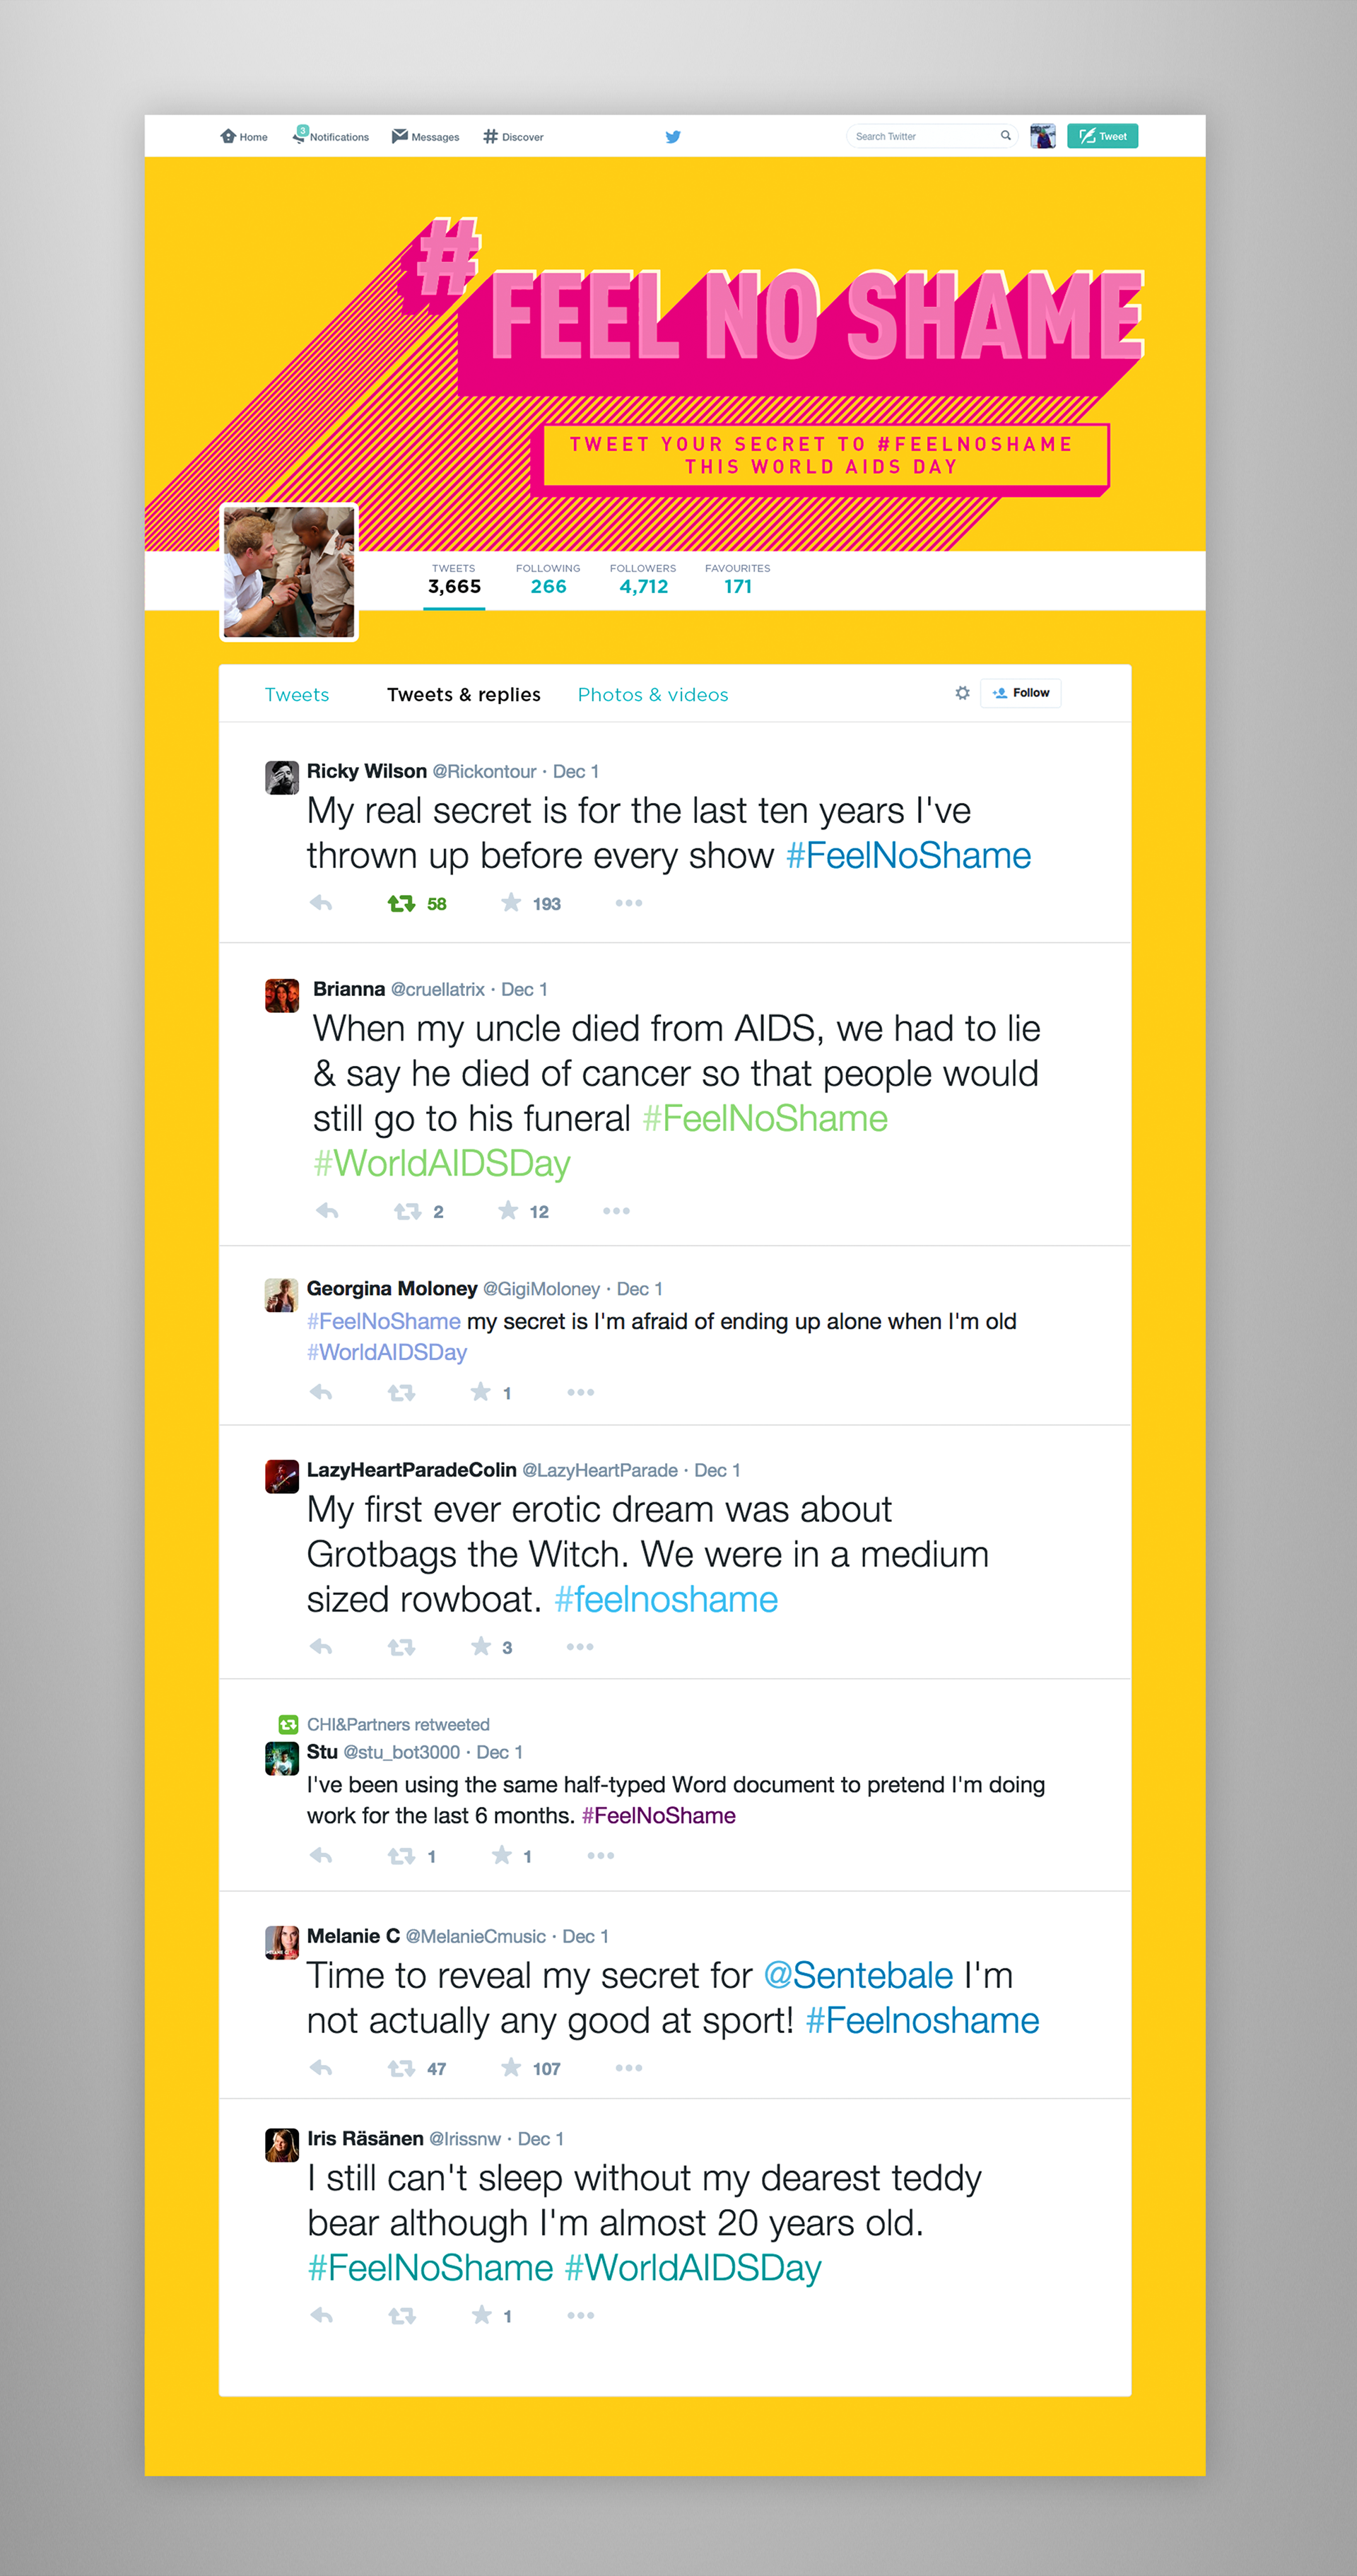Open more options on Georgina Moloney's tweet
1357x2576 pixels.
580,1392
